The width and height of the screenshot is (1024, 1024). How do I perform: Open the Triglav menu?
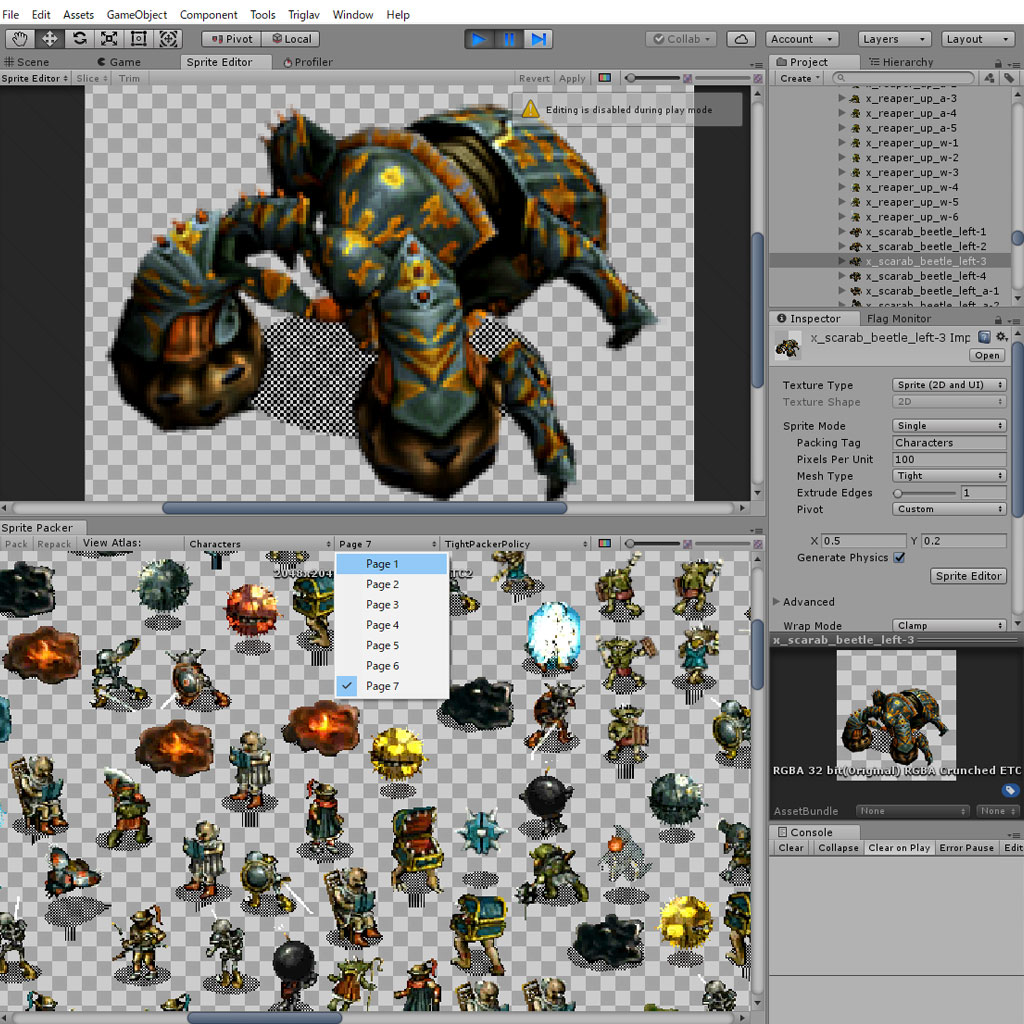[304, 14]
